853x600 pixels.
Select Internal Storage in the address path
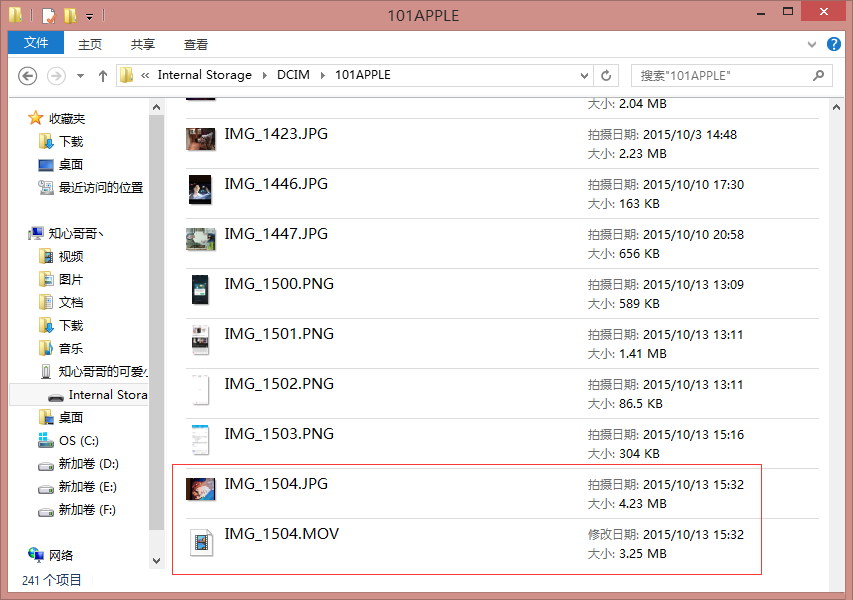pyautogui.click(x=205, y=75)
